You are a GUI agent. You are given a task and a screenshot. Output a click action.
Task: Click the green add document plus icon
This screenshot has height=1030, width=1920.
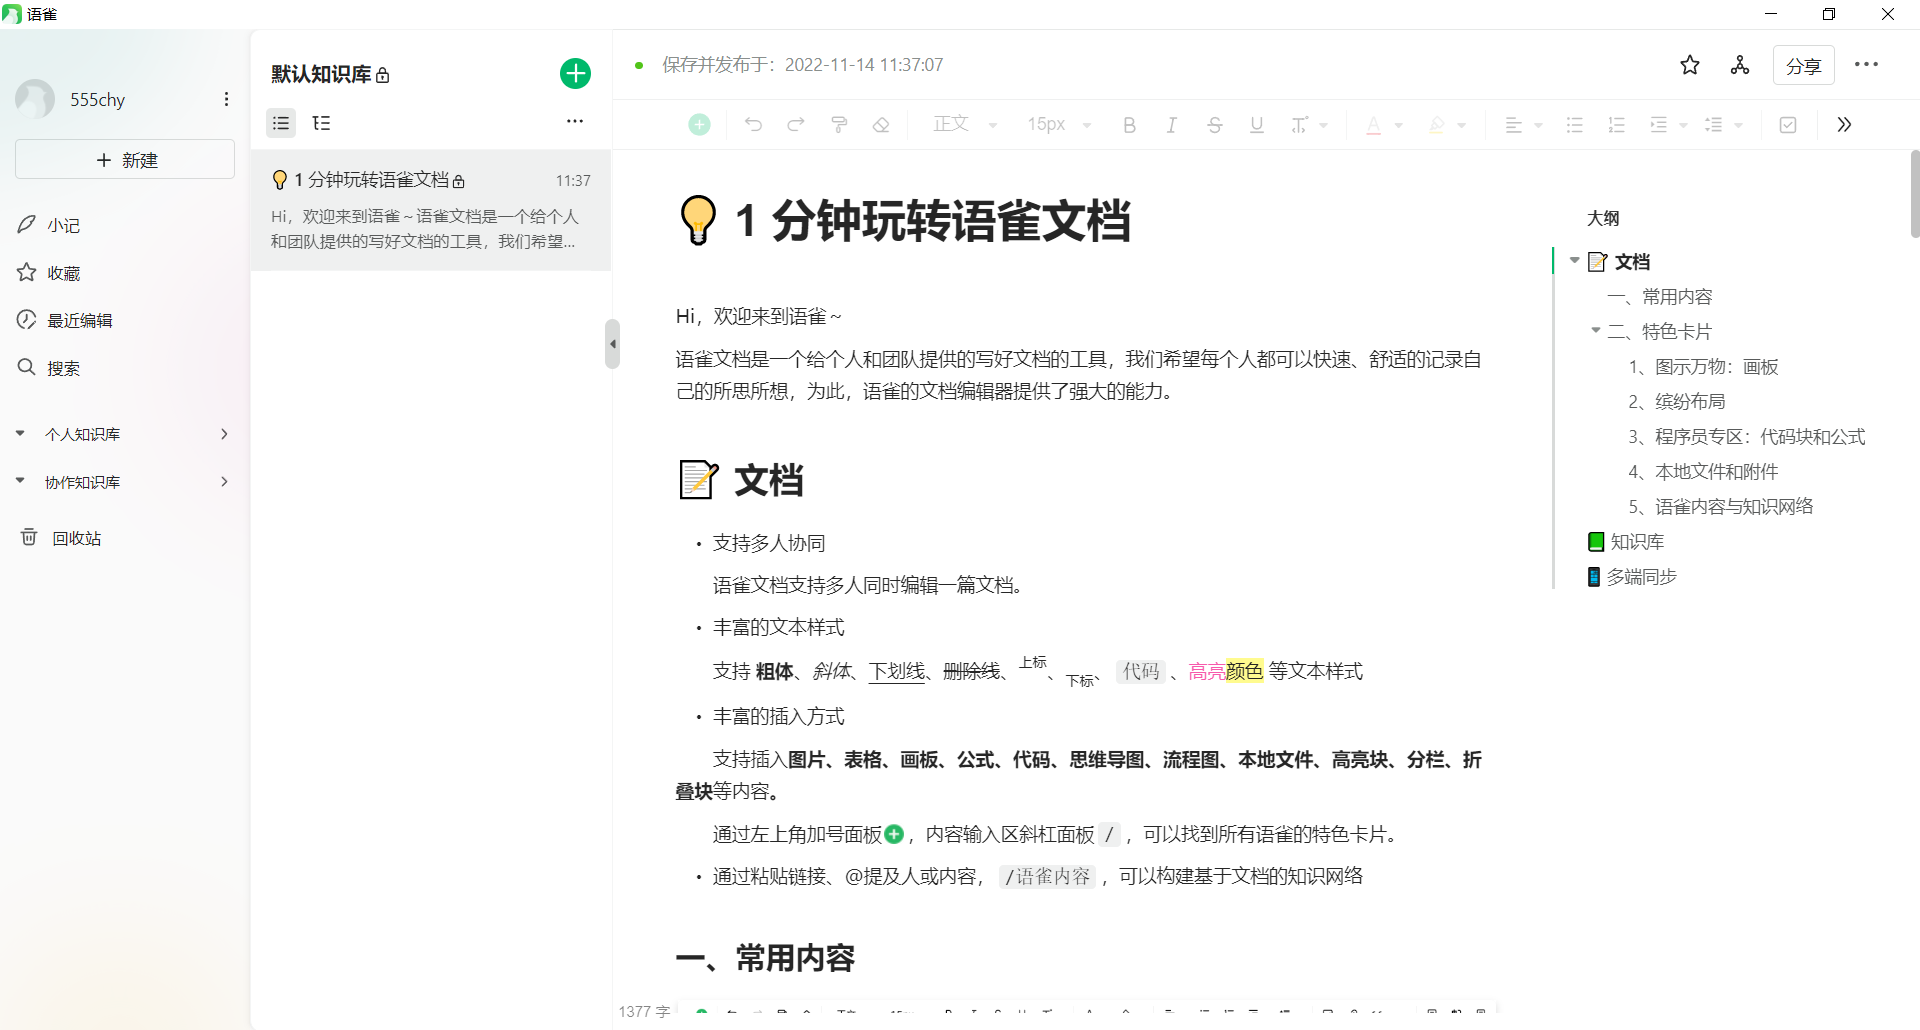click(575, 73)
